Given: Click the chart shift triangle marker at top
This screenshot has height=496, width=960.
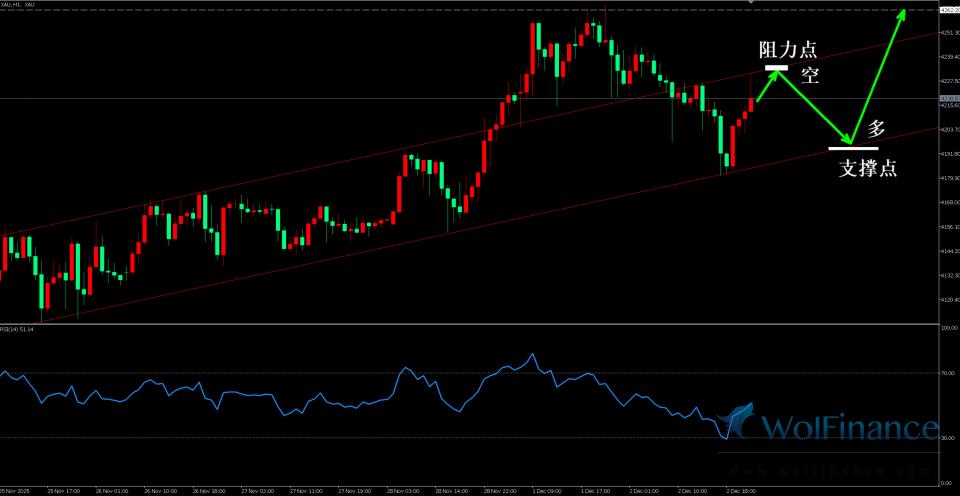Looking at the screenshot, I should click(750, 3).
